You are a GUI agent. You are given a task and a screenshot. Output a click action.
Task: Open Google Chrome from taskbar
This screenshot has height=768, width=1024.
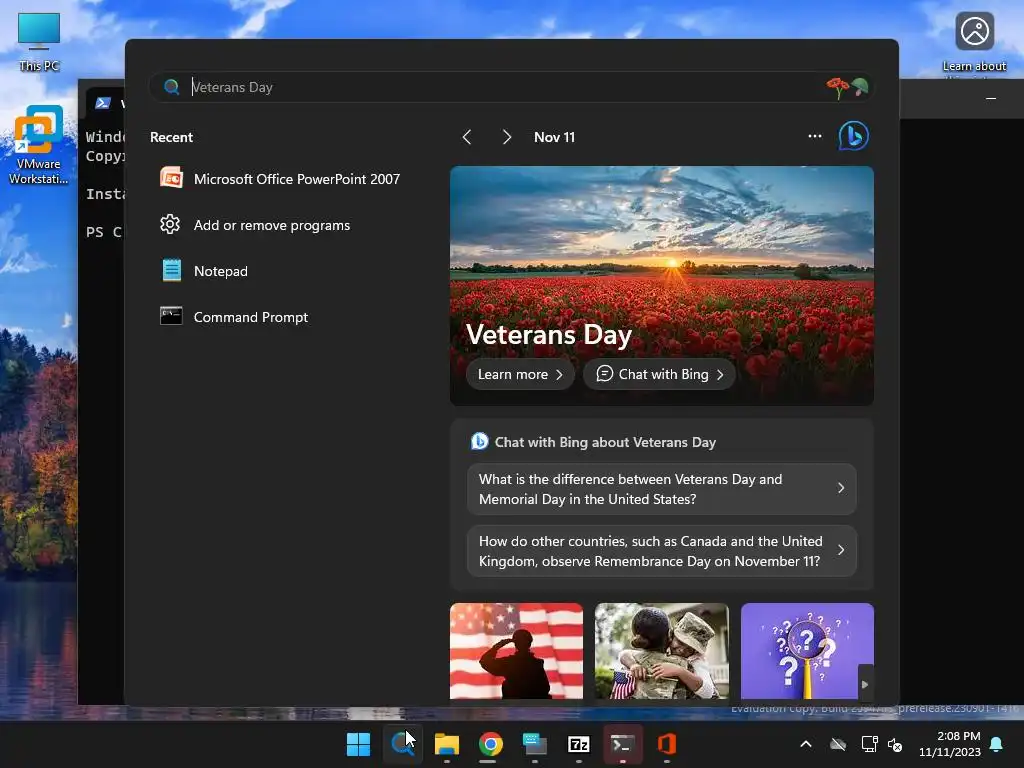point(490,744)
